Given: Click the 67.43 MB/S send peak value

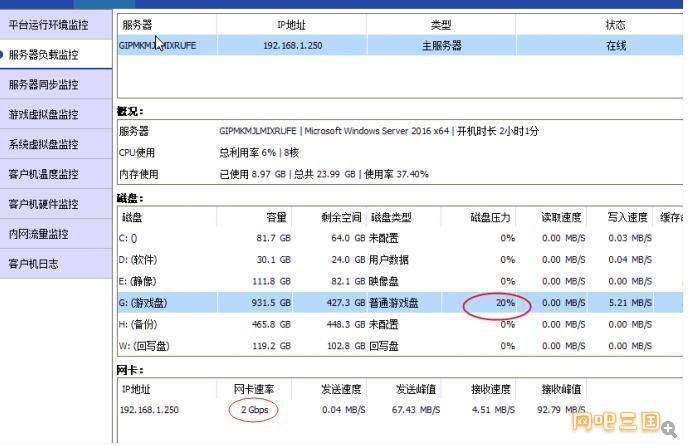Looking at the screenshot, I should [x=416, y=410].
